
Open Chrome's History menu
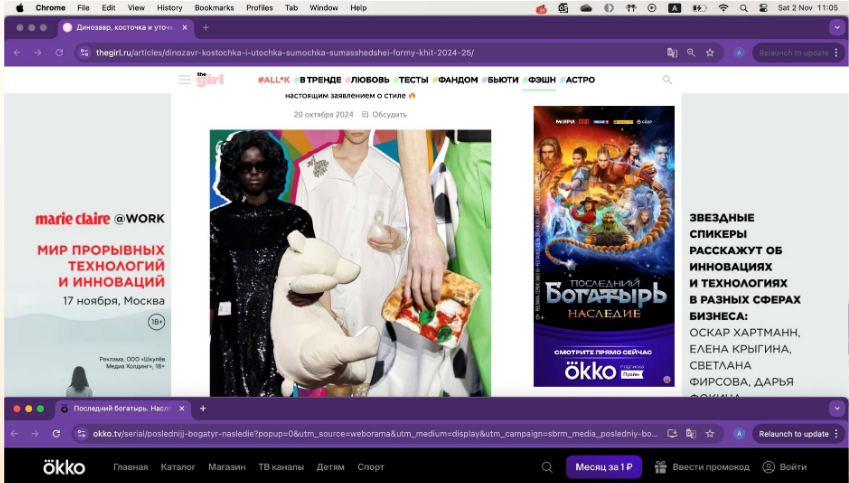(x=169, y=8)
